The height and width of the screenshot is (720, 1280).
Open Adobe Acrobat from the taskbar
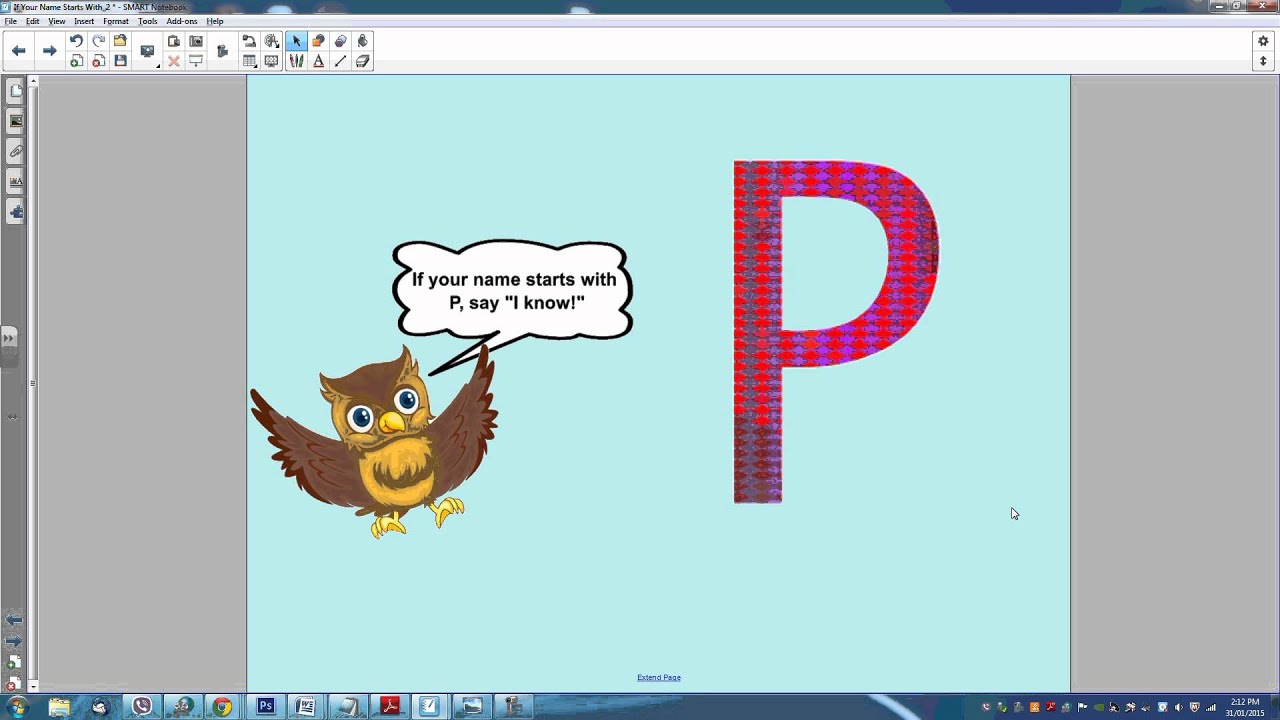pos(389,707)
